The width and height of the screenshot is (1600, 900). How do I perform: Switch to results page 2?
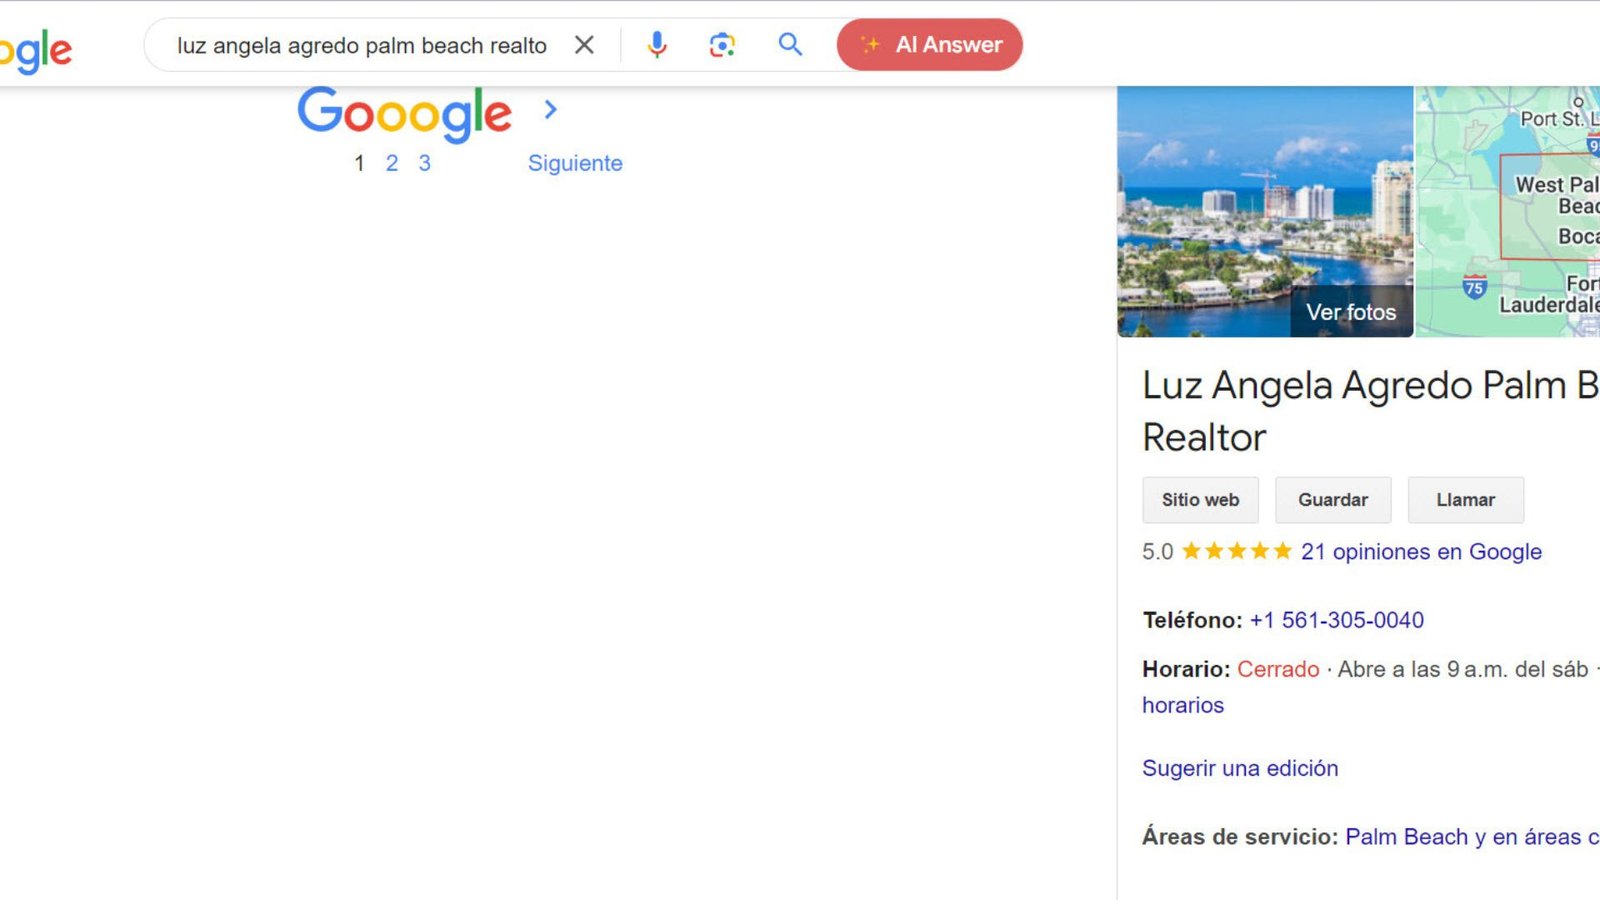[x=392, y=163]
